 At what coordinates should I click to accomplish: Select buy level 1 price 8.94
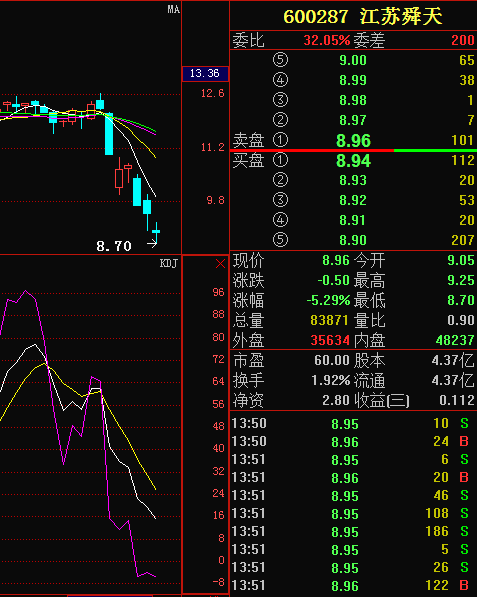pos(353,161)
